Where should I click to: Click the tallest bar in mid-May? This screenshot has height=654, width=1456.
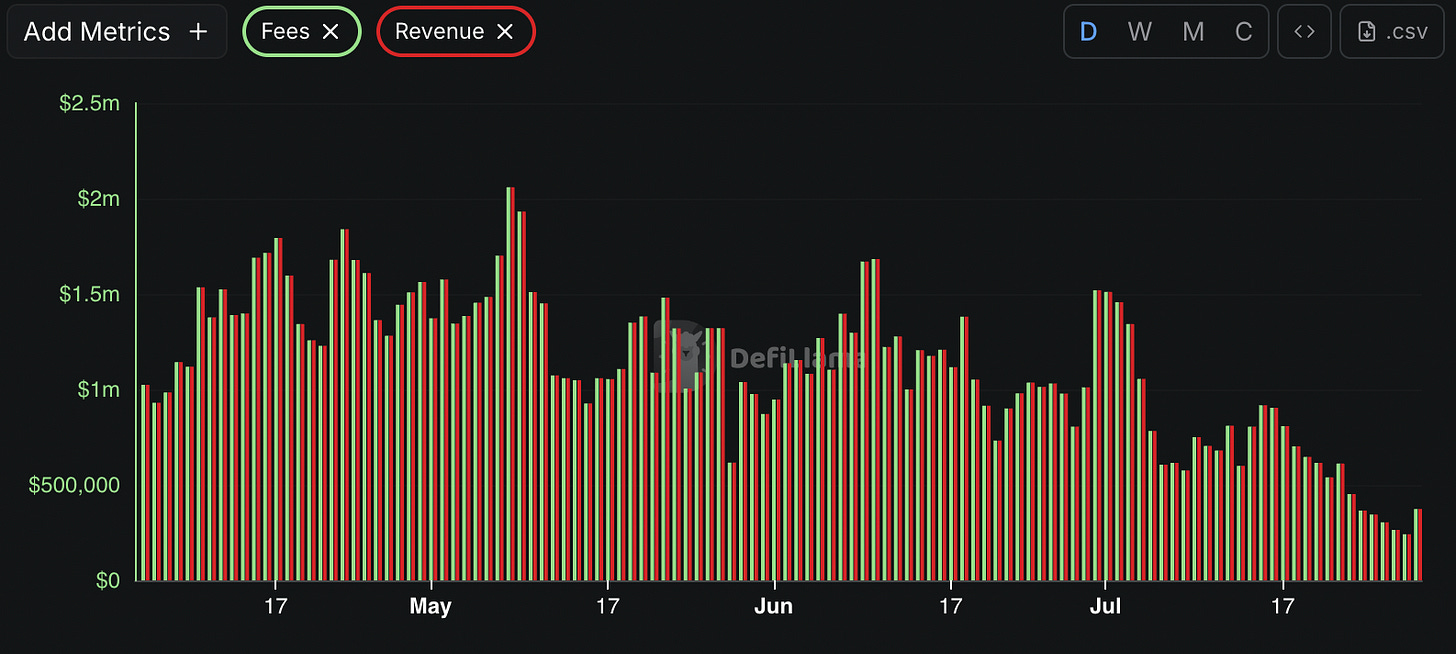(x=510, y=384)
